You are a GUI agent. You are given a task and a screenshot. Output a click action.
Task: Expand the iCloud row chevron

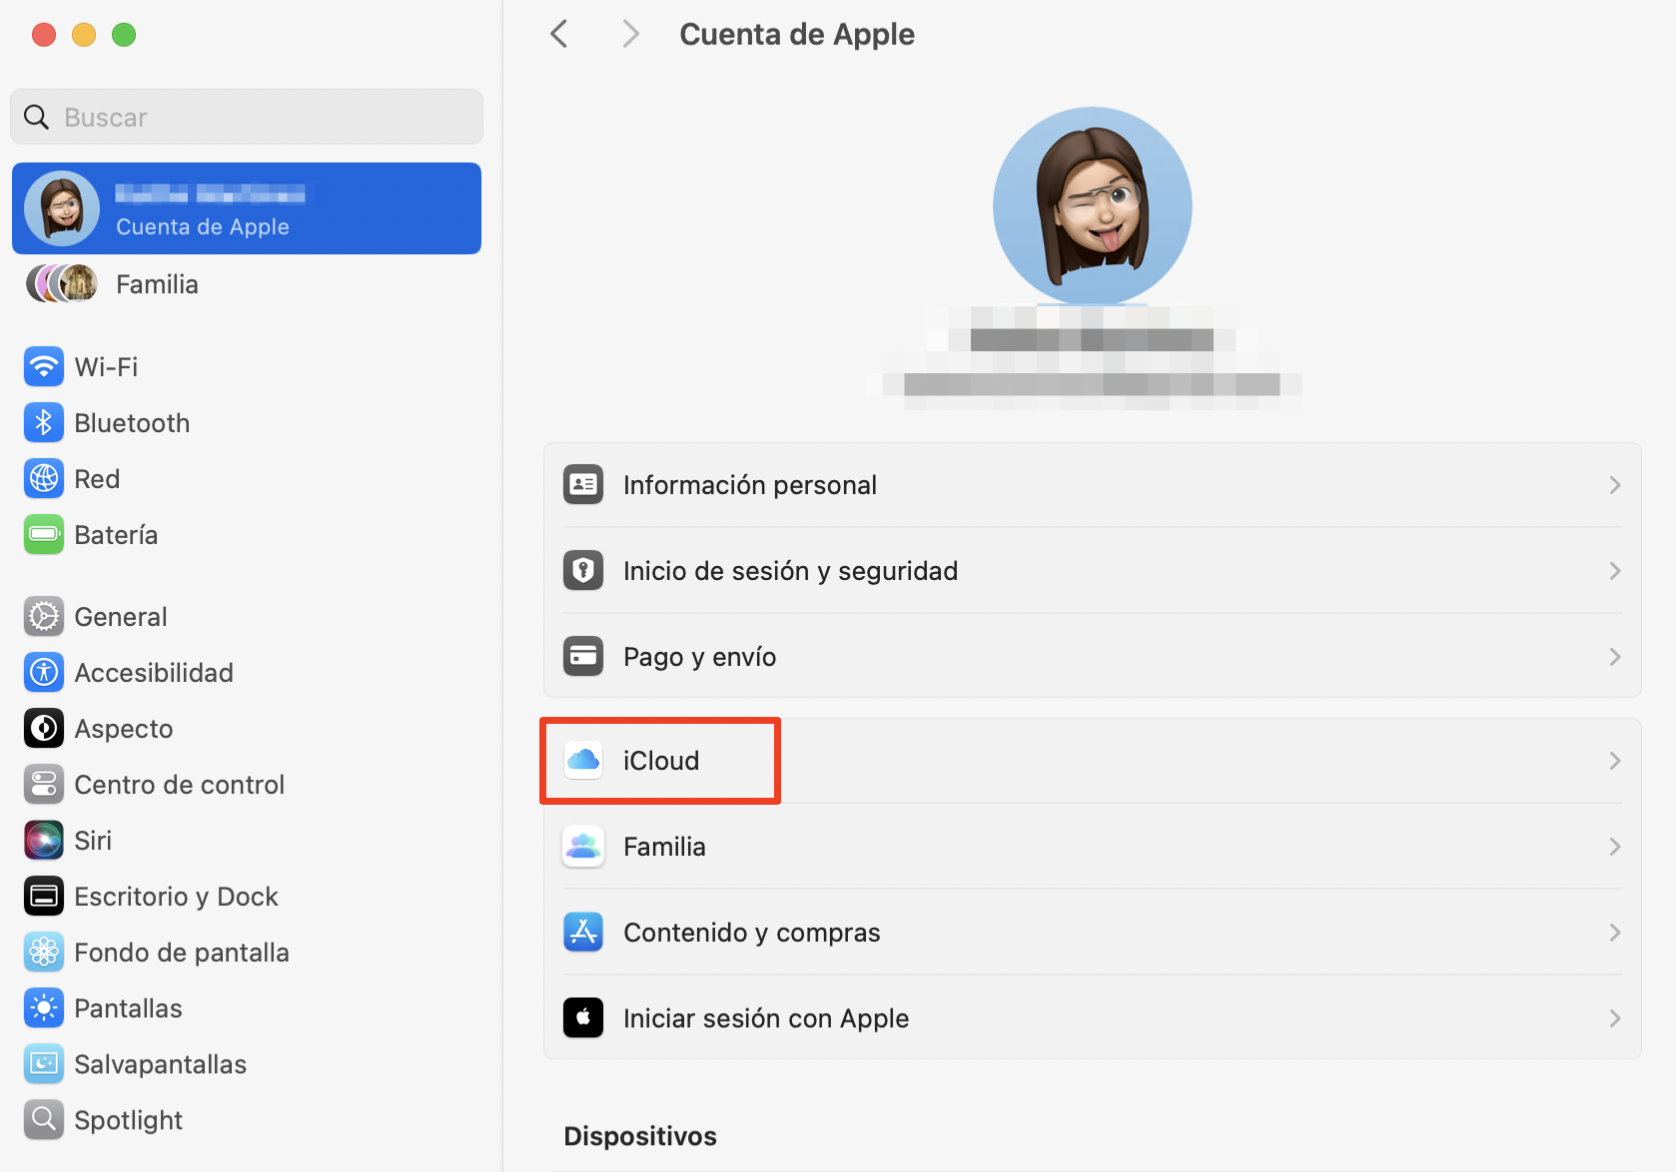1614,761
